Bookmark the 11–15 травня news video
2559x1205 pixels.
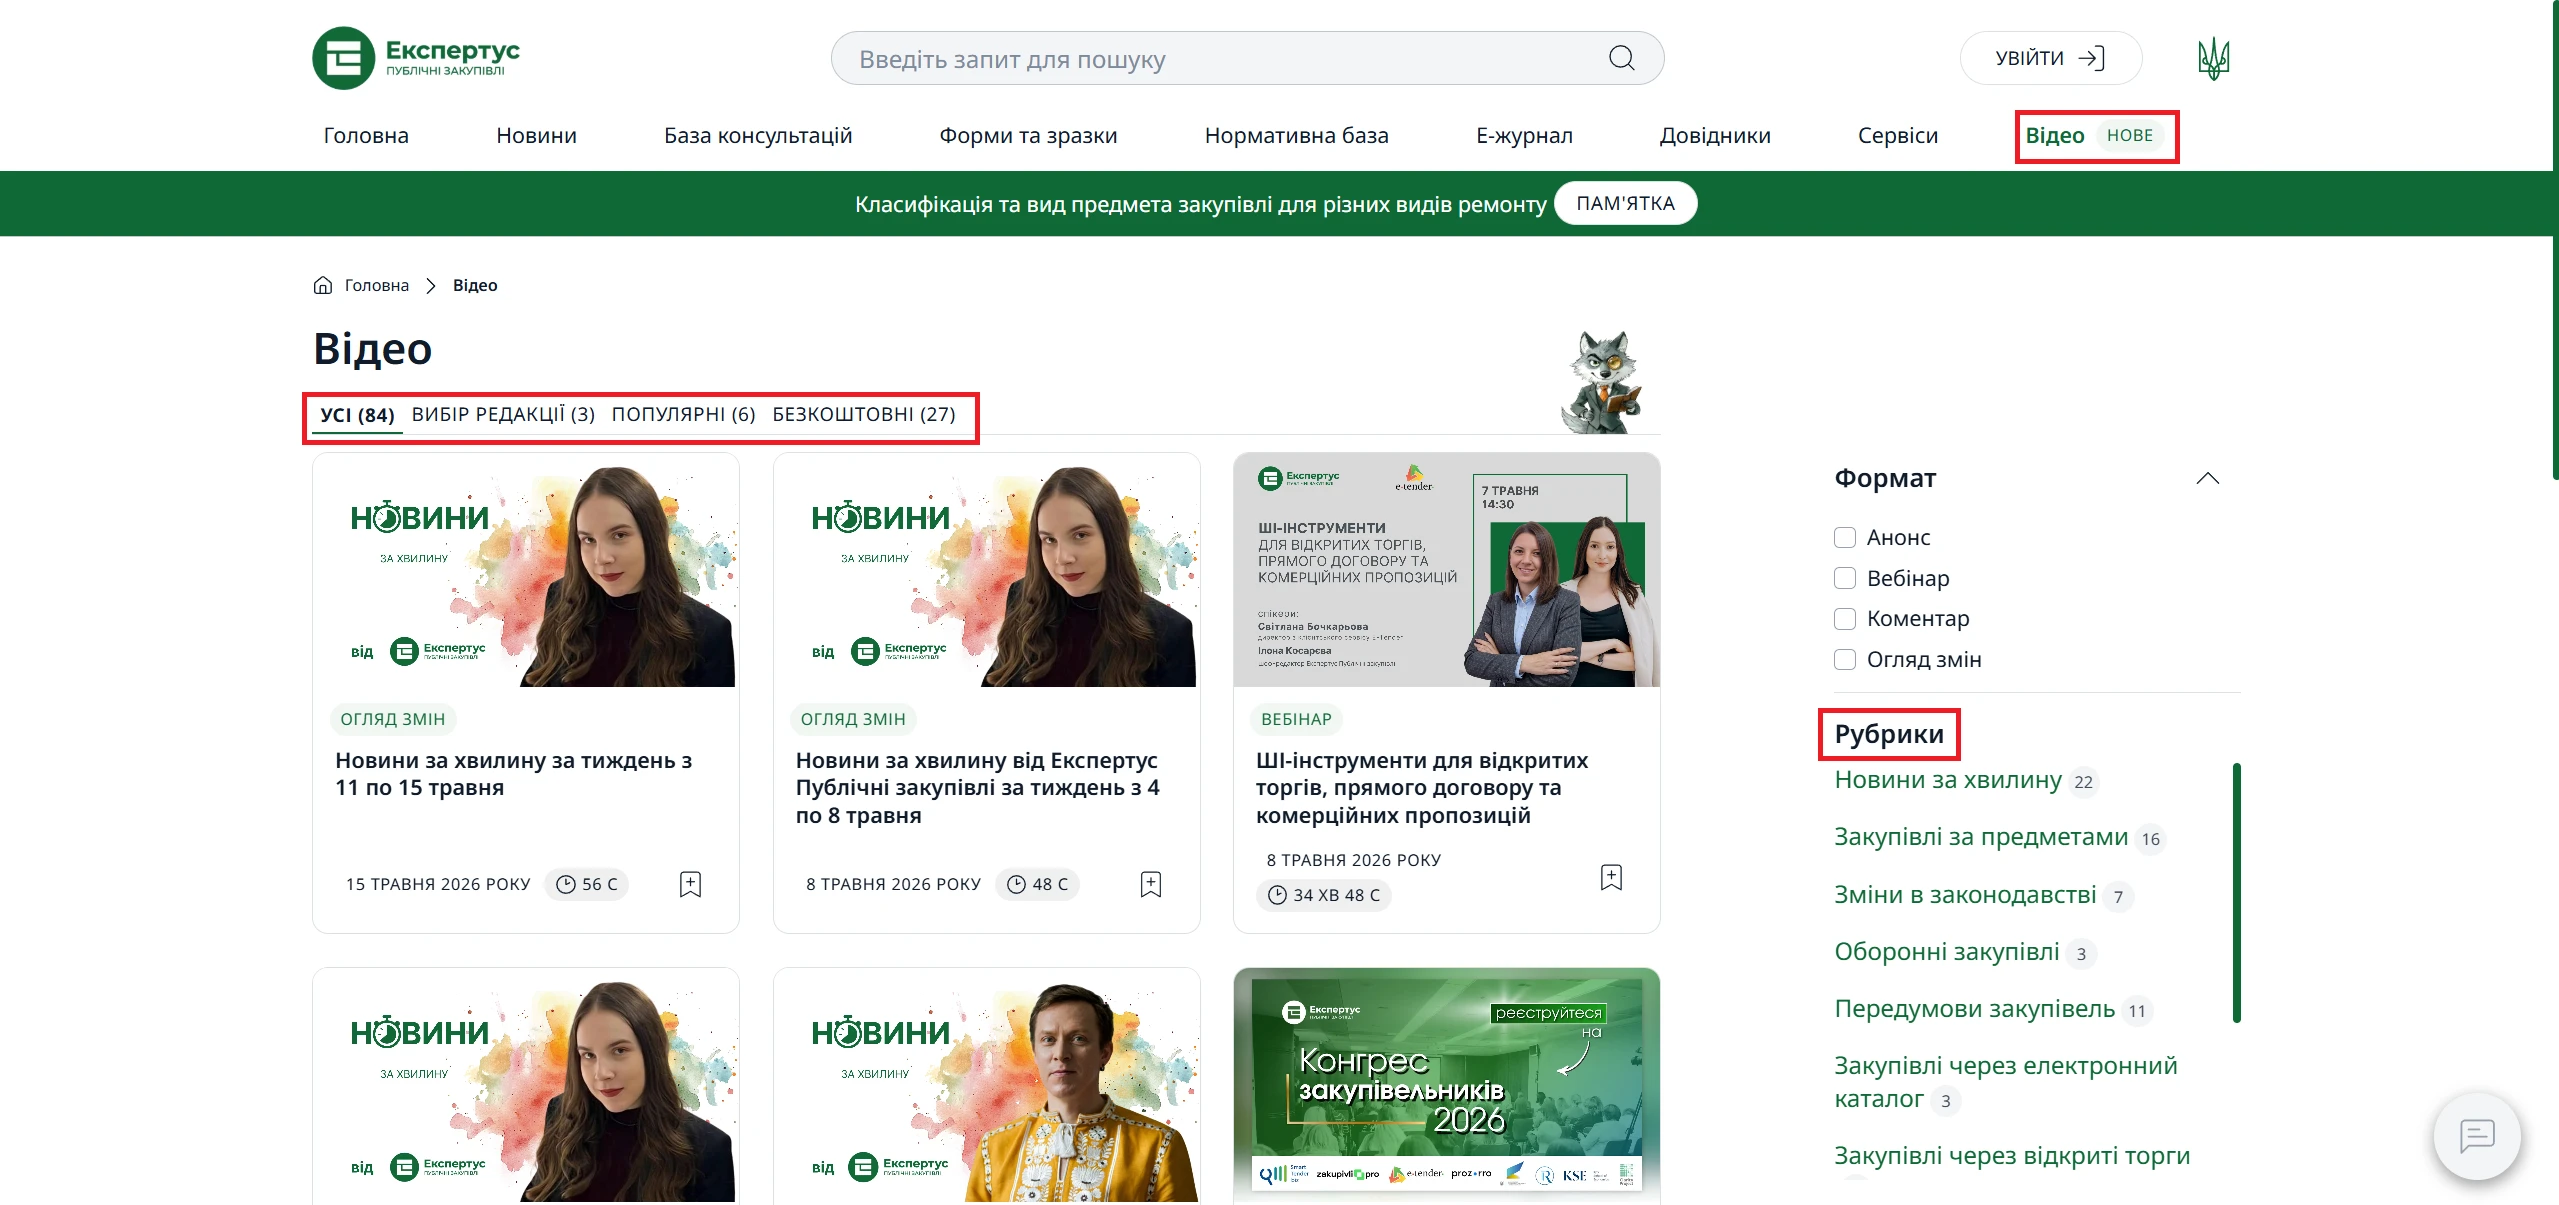pos(690,884)
